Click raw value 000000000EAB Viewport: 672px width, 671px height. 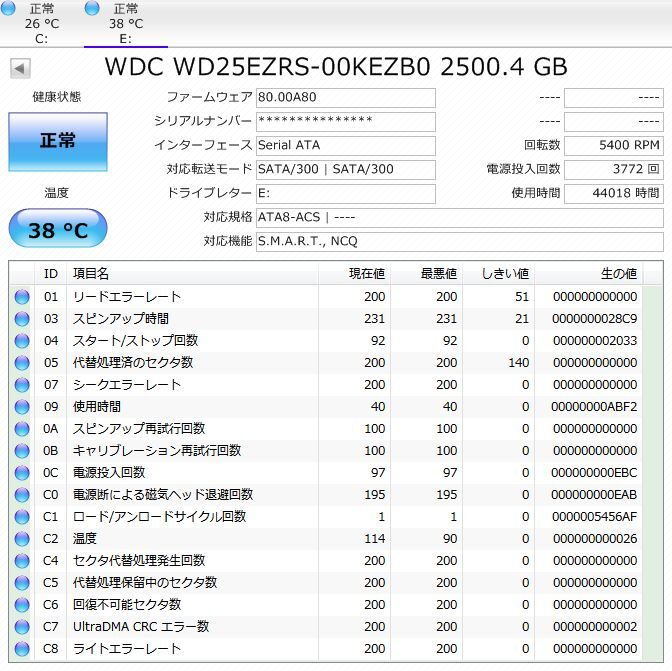coord(594,495)
